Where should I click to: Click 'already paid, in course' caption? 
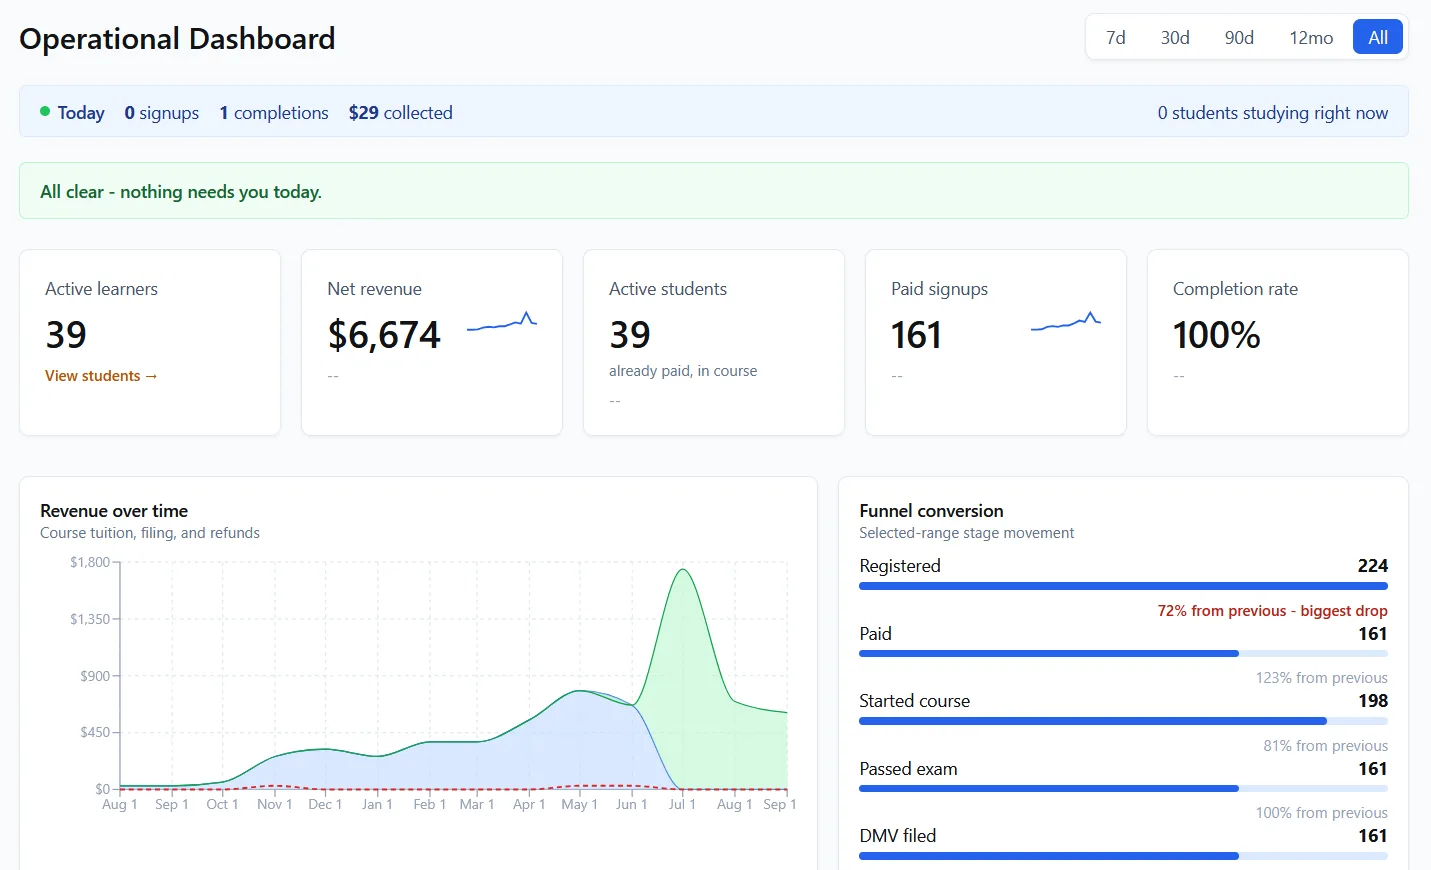pos(683,371)
